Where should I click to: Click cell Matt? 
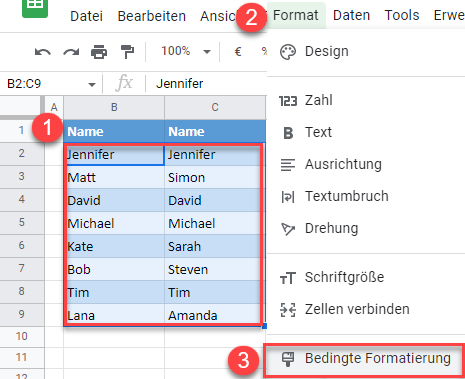click(114, 177)
